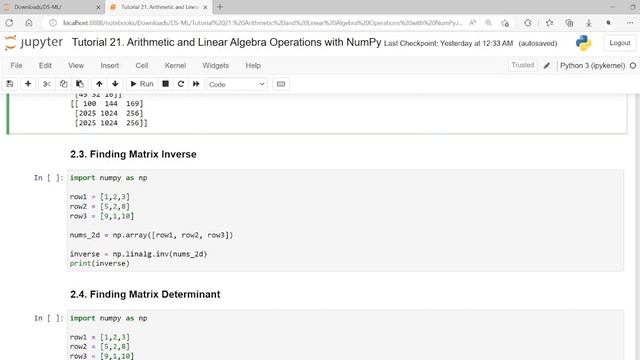
Task: Click the print(inverse) line
Action: [100, 264]
